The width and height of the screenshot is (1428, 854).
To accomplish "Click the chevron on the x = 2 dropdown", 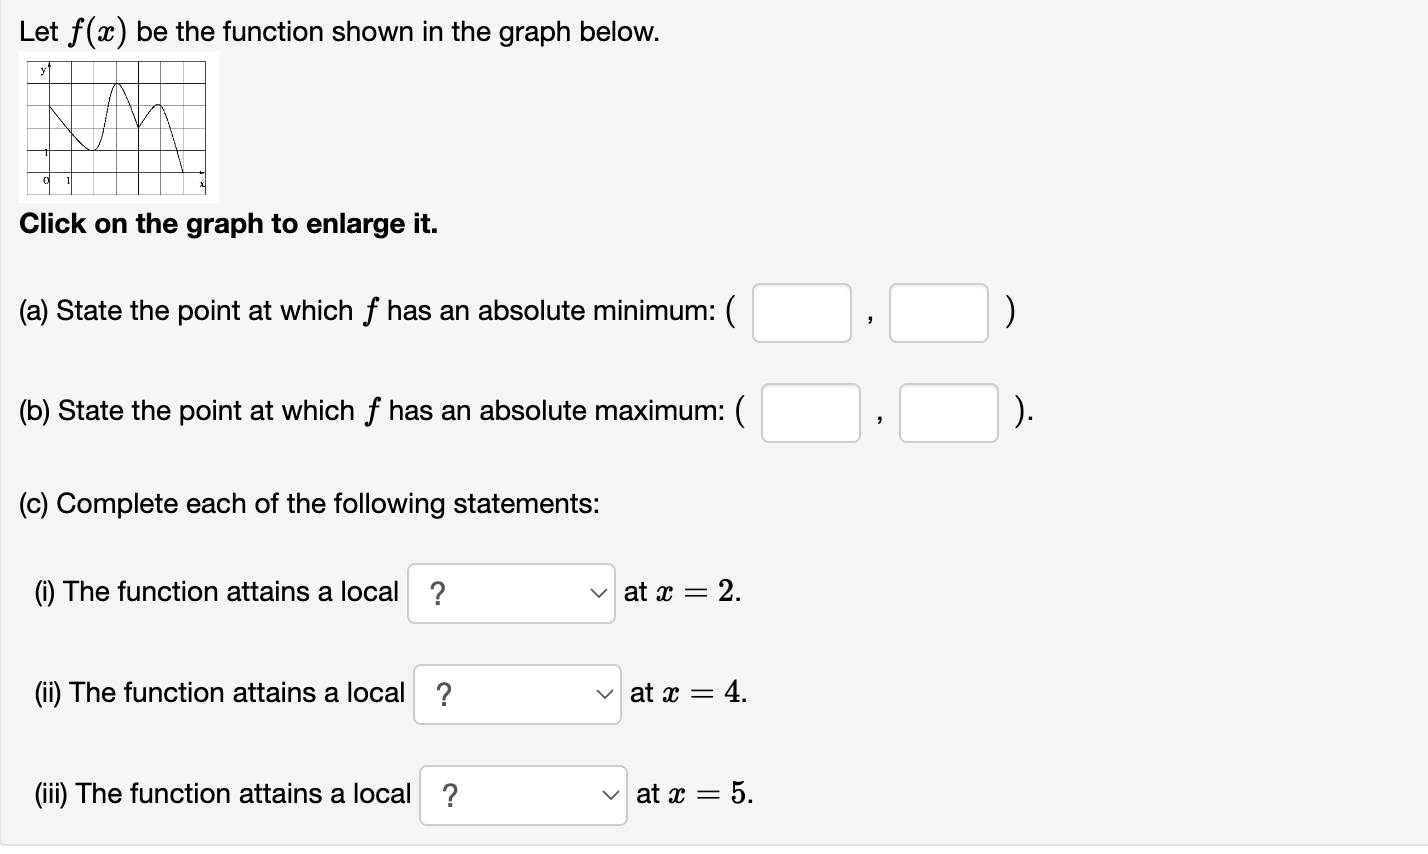I will 600,592.
